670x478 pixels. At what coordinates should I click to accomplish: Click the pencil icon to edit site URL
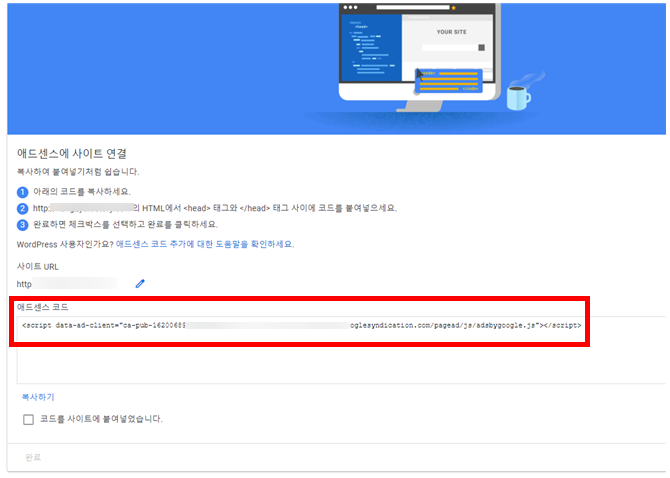click(140, 284)
